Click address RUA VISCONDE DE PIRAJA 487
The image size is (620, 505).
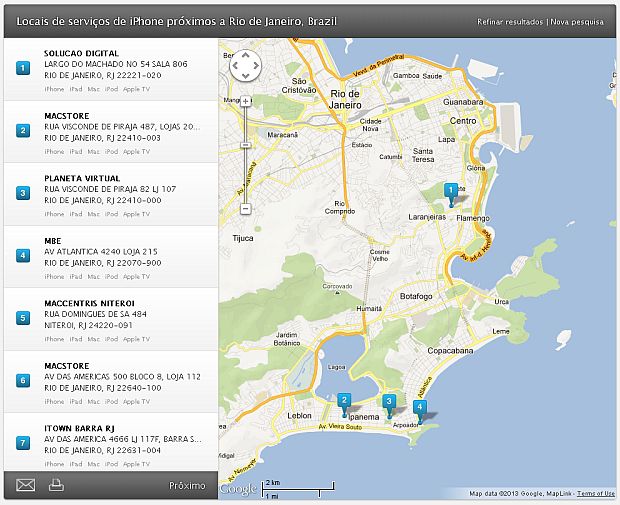[122, 127]
